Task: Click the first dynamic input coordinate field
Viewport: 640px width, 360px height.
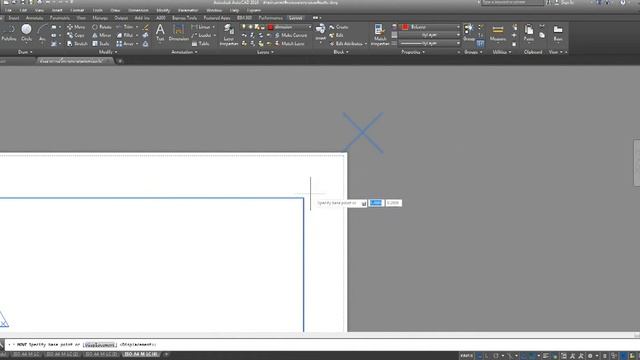Action: click(x=376, y=203)
